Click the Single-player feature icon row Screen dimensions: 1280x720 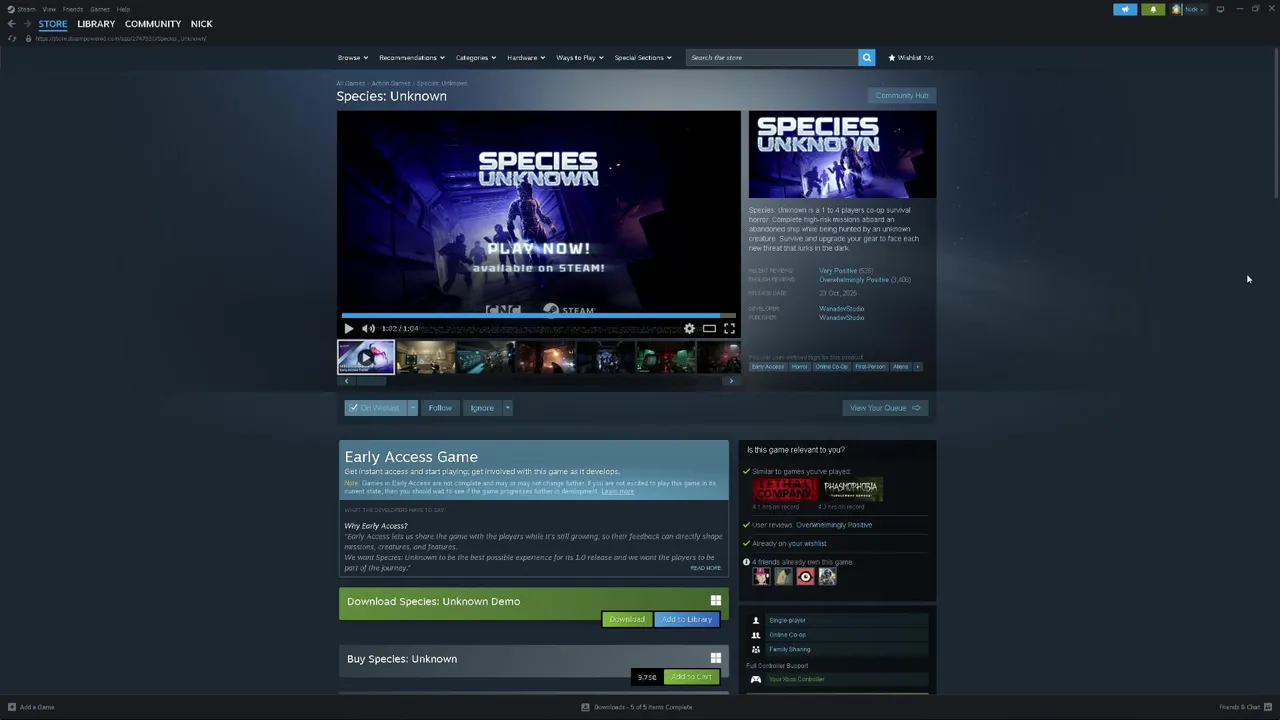point(838,620)
